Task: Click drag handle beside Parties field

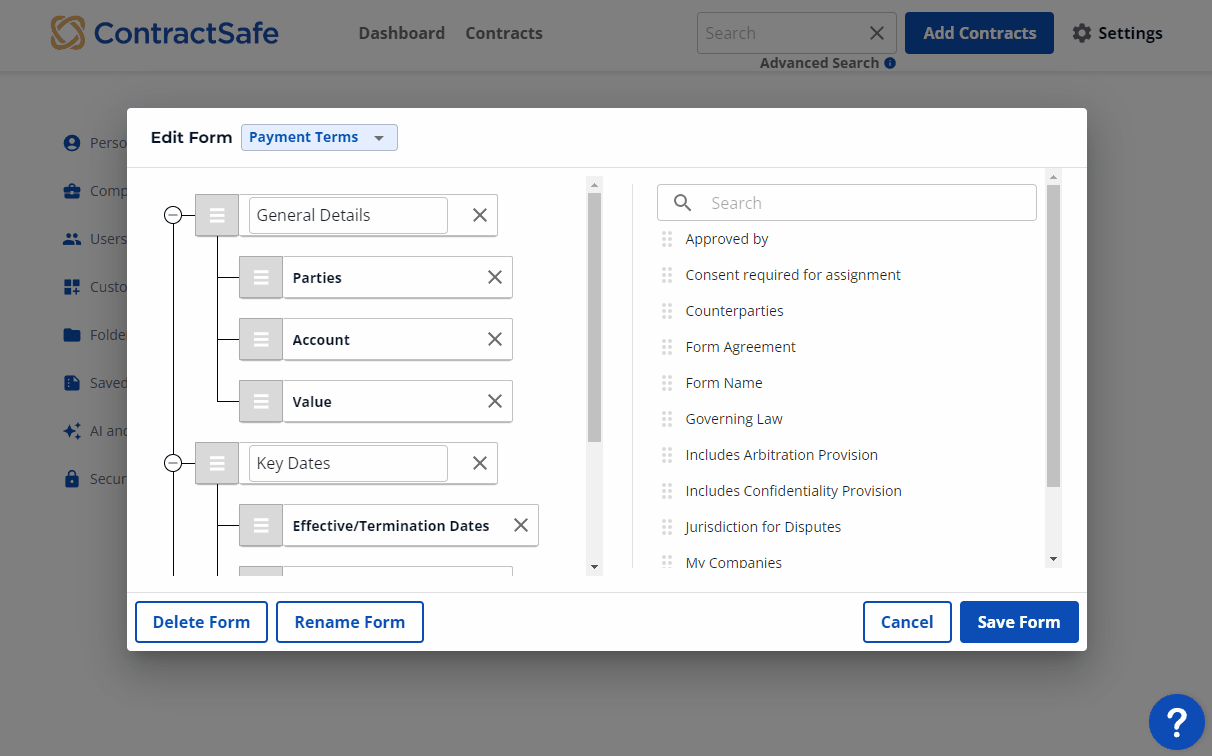Action: coord(261,277)
